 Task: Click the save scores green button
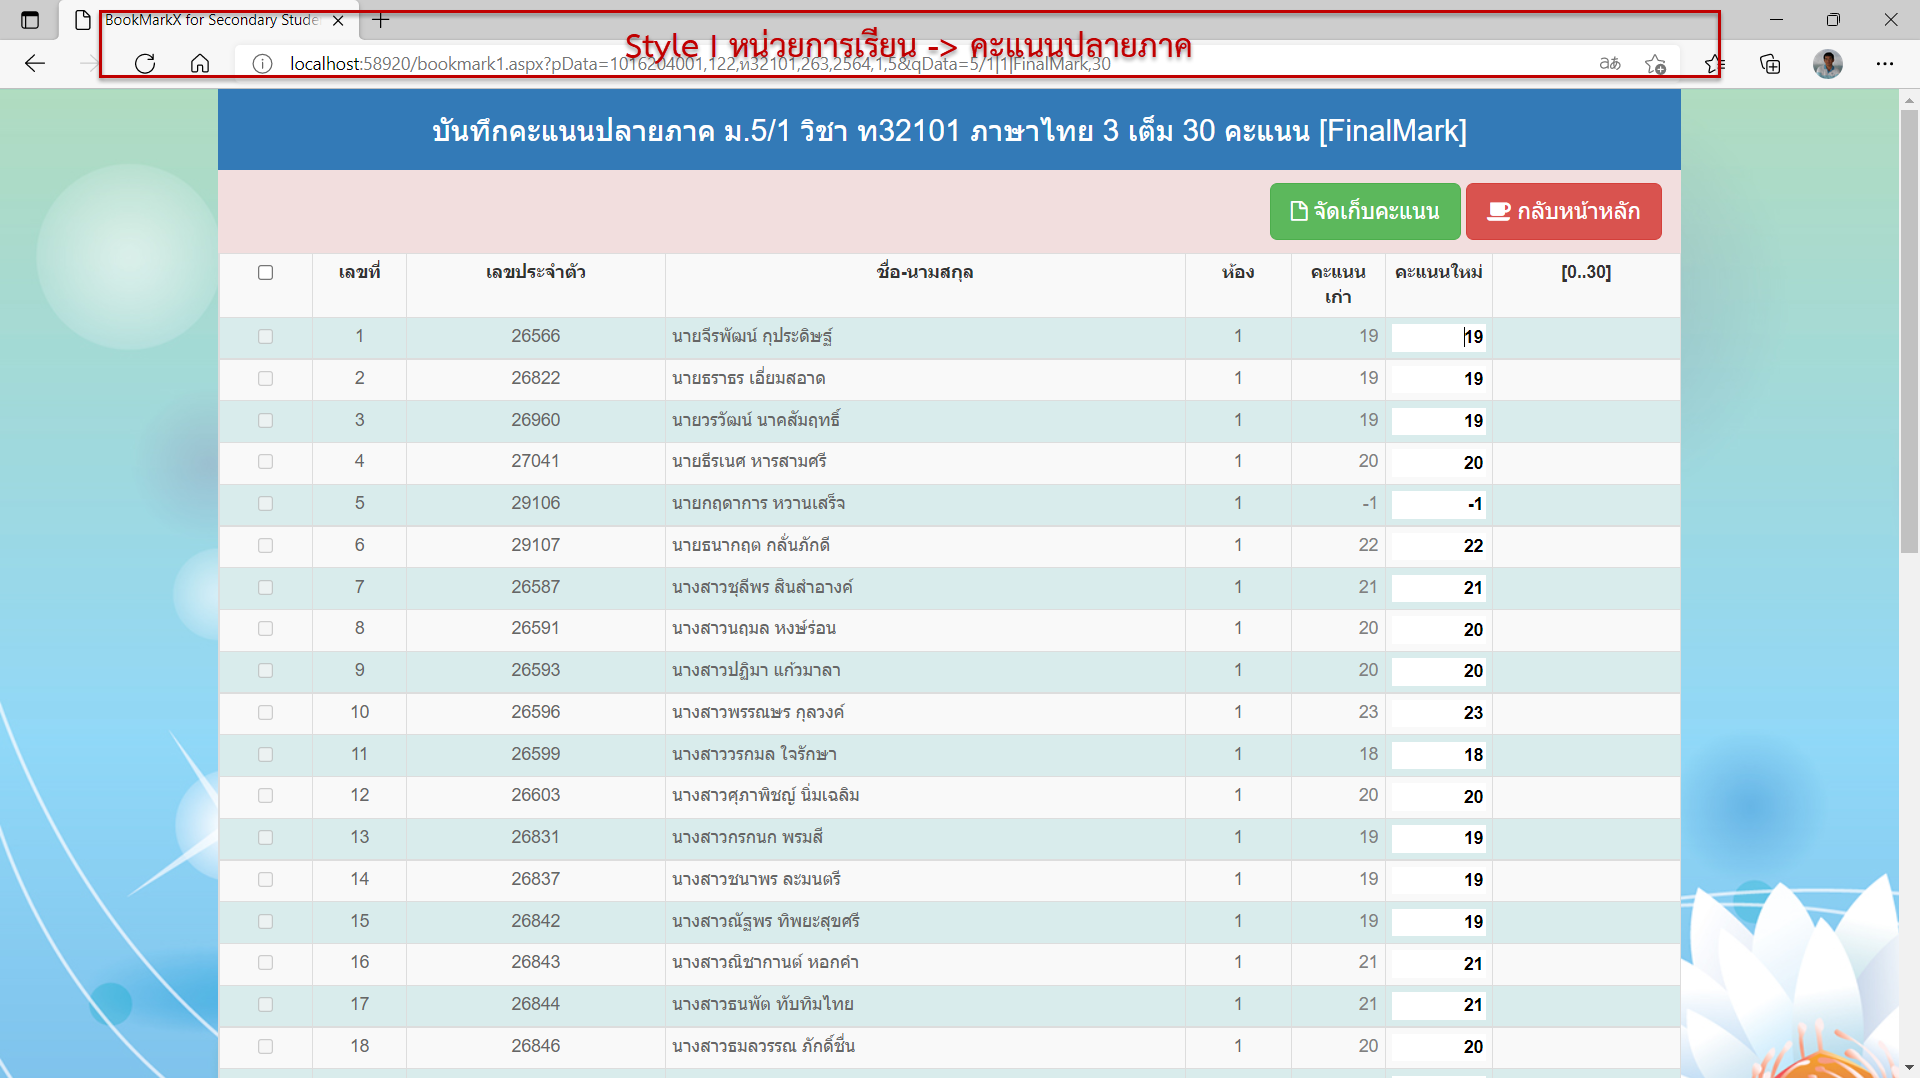(x=1365, y=211)
